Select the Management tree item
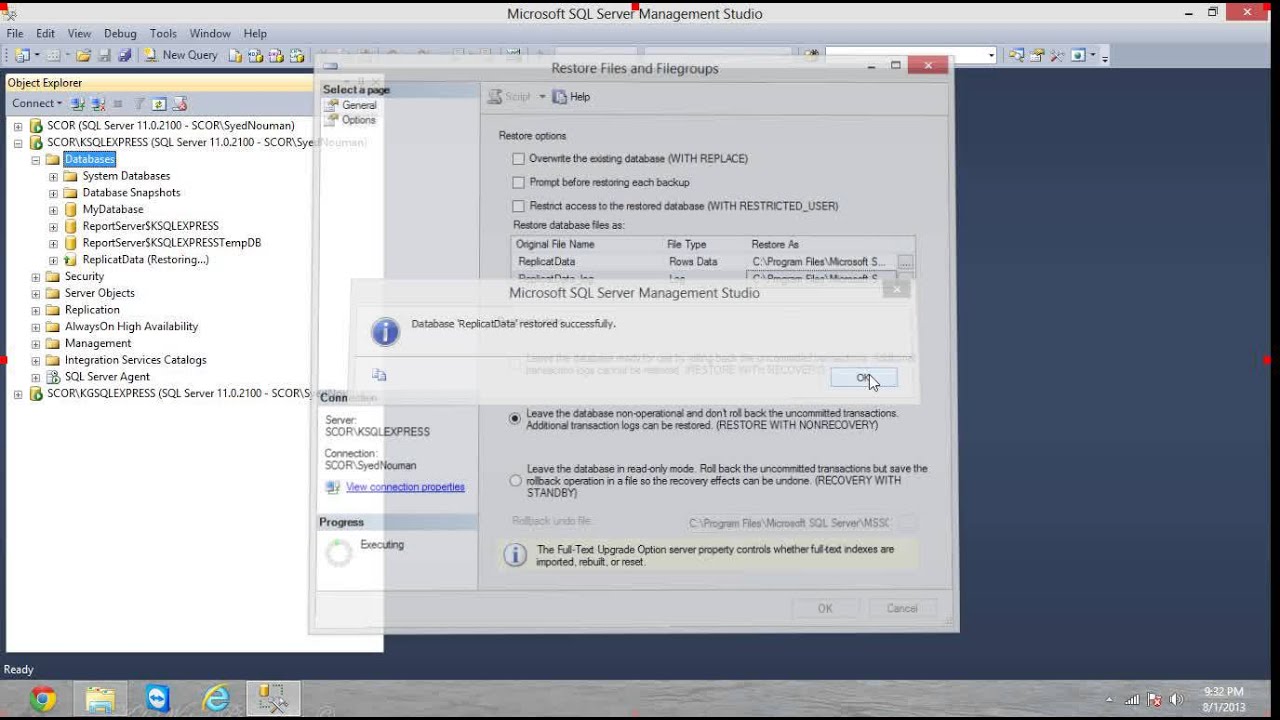This screenshot has height=720, width=1280. point(98,343)
